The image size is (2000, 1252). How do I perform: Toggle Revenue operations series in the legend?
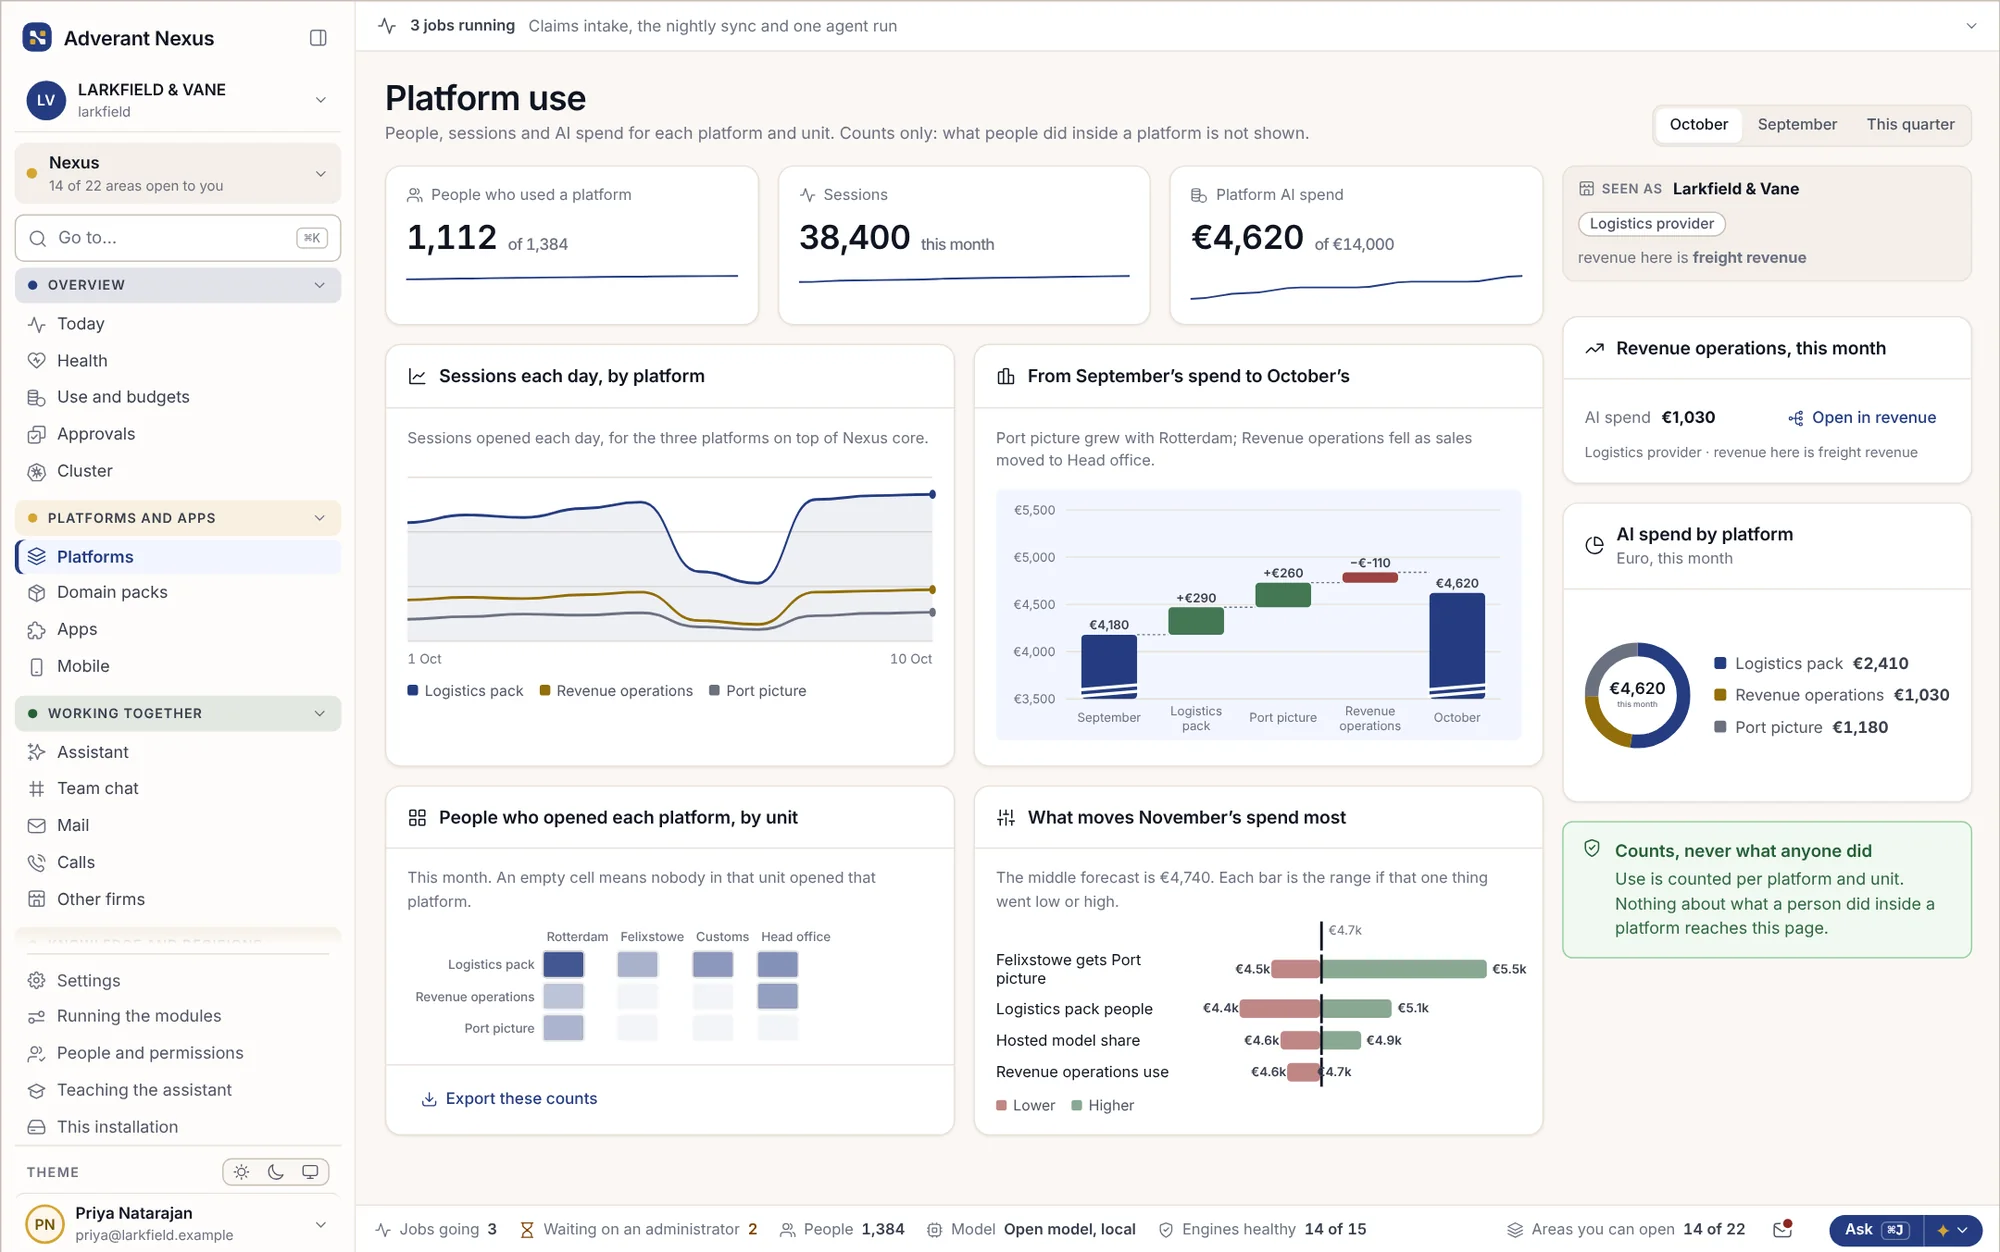pos(616,691)
